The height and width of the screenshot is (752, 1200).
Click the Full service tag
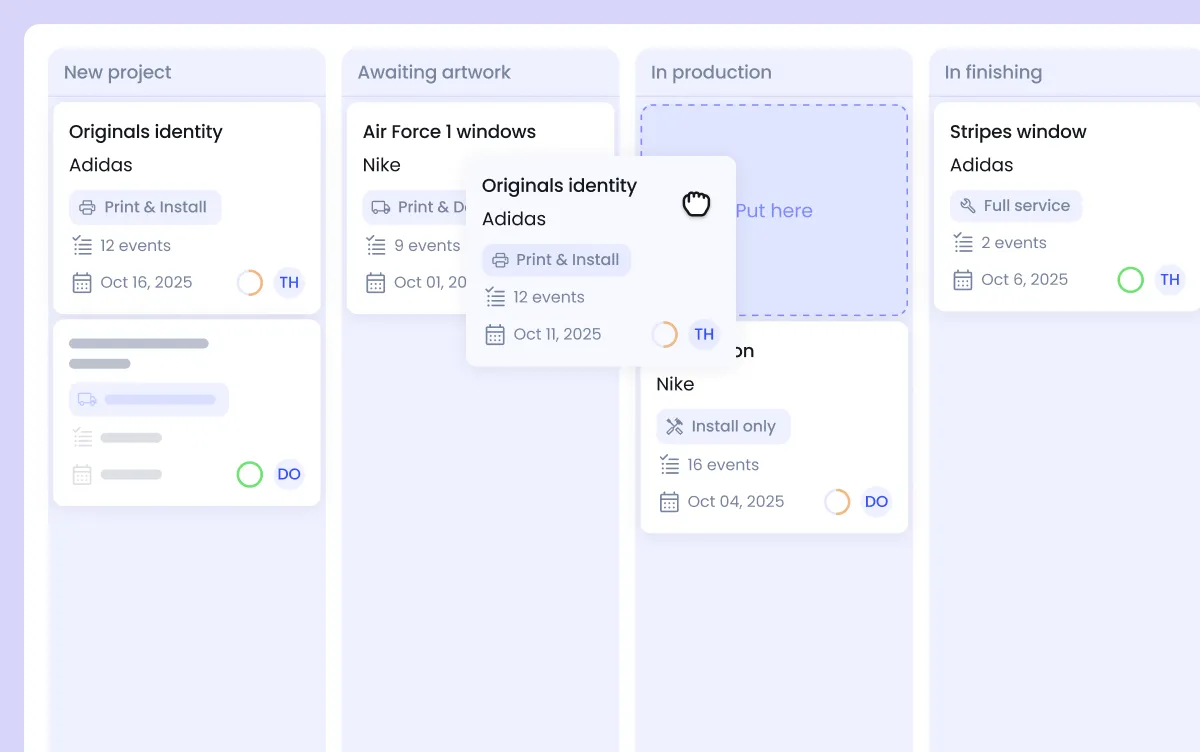[1016, 206]
